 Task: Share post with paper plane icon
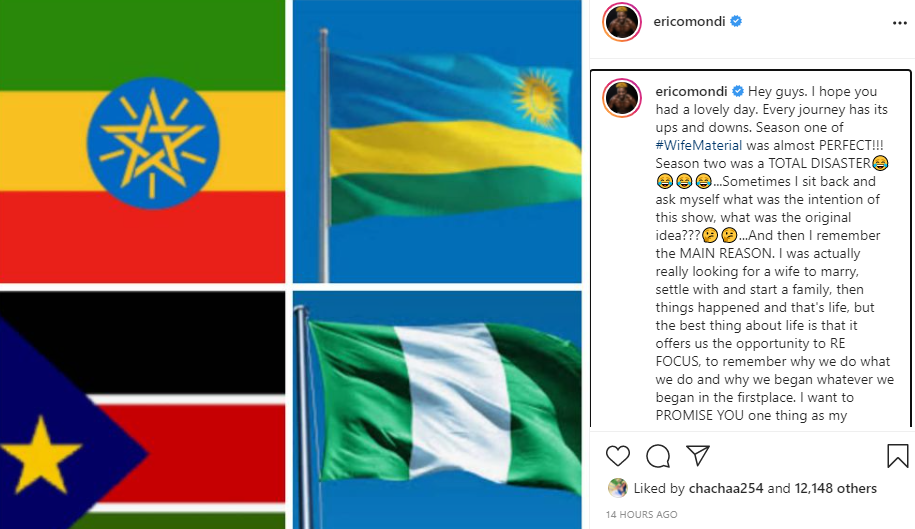coord(697,455)
